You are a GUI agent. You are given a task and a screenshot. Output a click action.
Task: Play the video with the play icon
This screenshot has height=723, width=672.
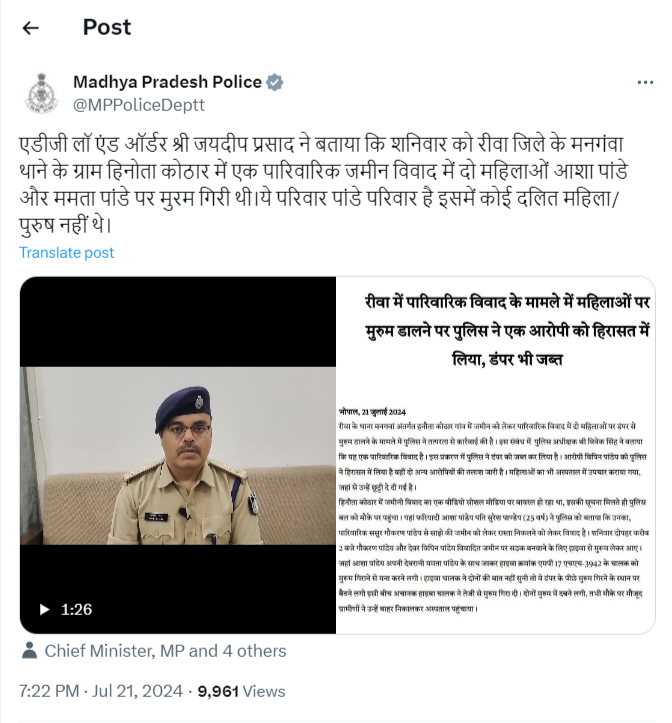pyautogui.click(x=44, y=610)
